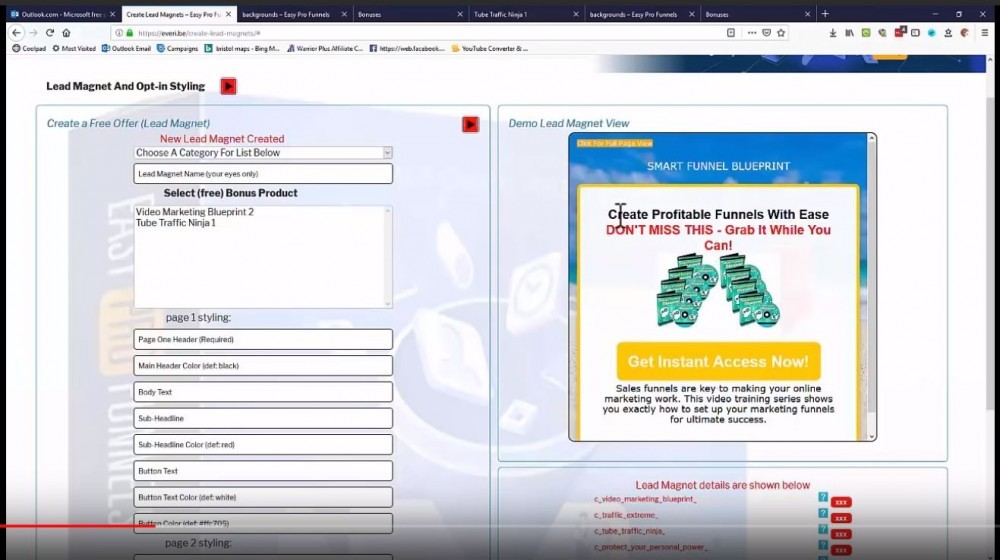Viewport: 1000px width, 560px height.
Task: Open help for c_protect_your_personal_power_
Action: click(823, 545)
